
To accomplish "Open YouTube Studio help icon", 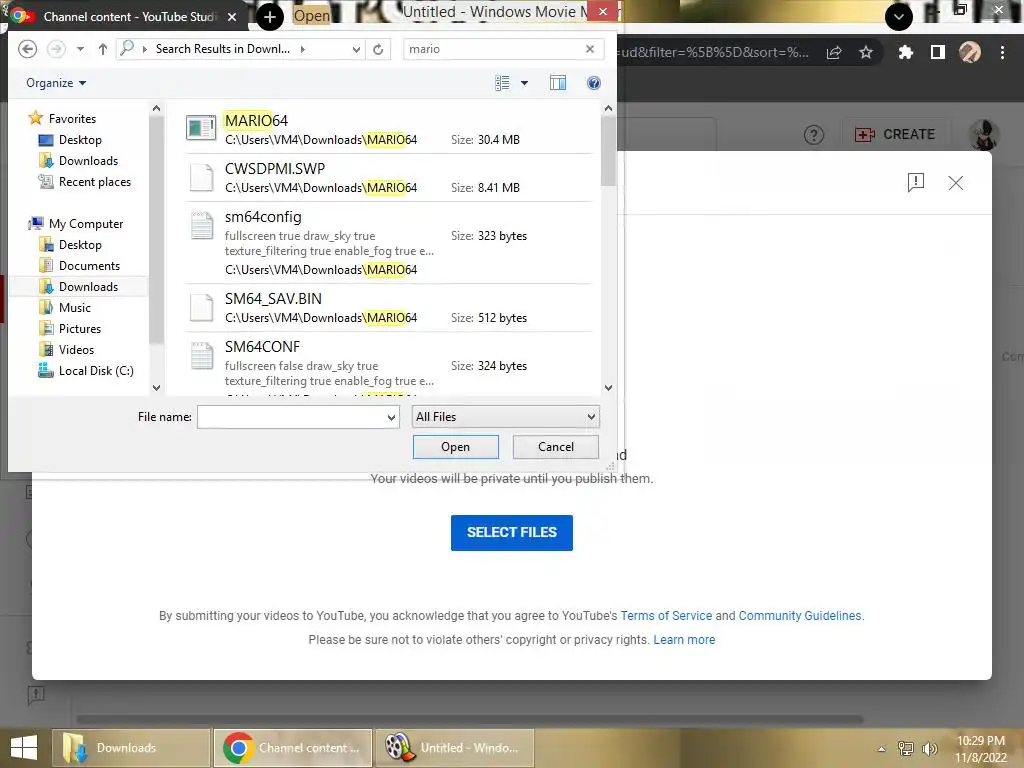I will coord(814,135).
